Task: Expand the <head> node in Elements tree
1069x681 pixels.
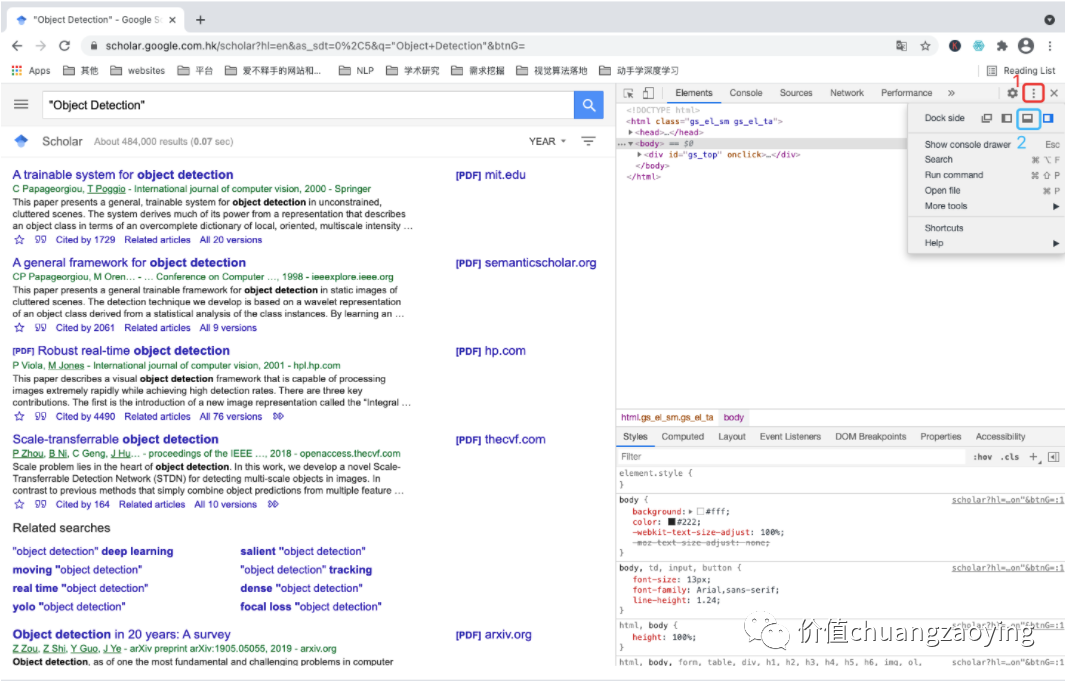Action: tap(631, 132)
